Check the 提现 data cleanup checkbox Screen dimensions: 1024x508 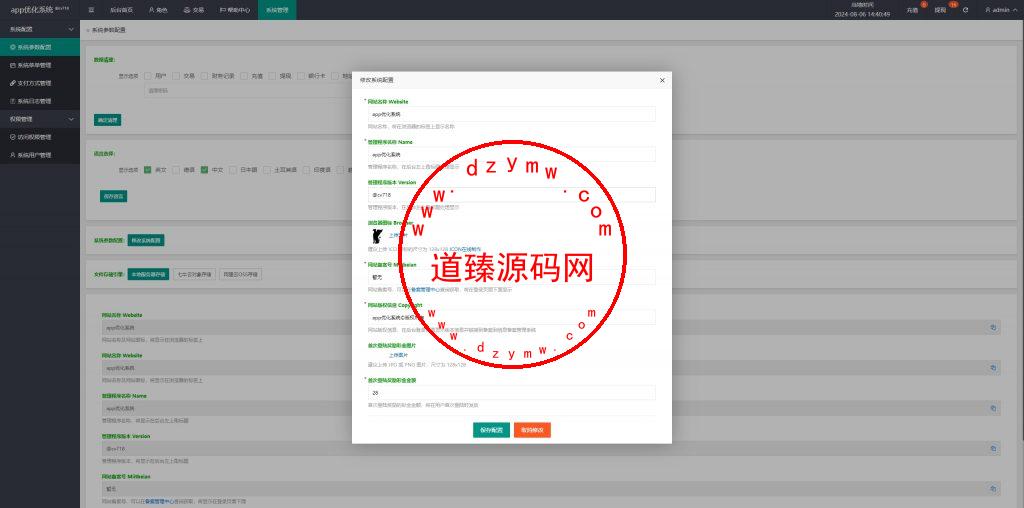(272, 76)
